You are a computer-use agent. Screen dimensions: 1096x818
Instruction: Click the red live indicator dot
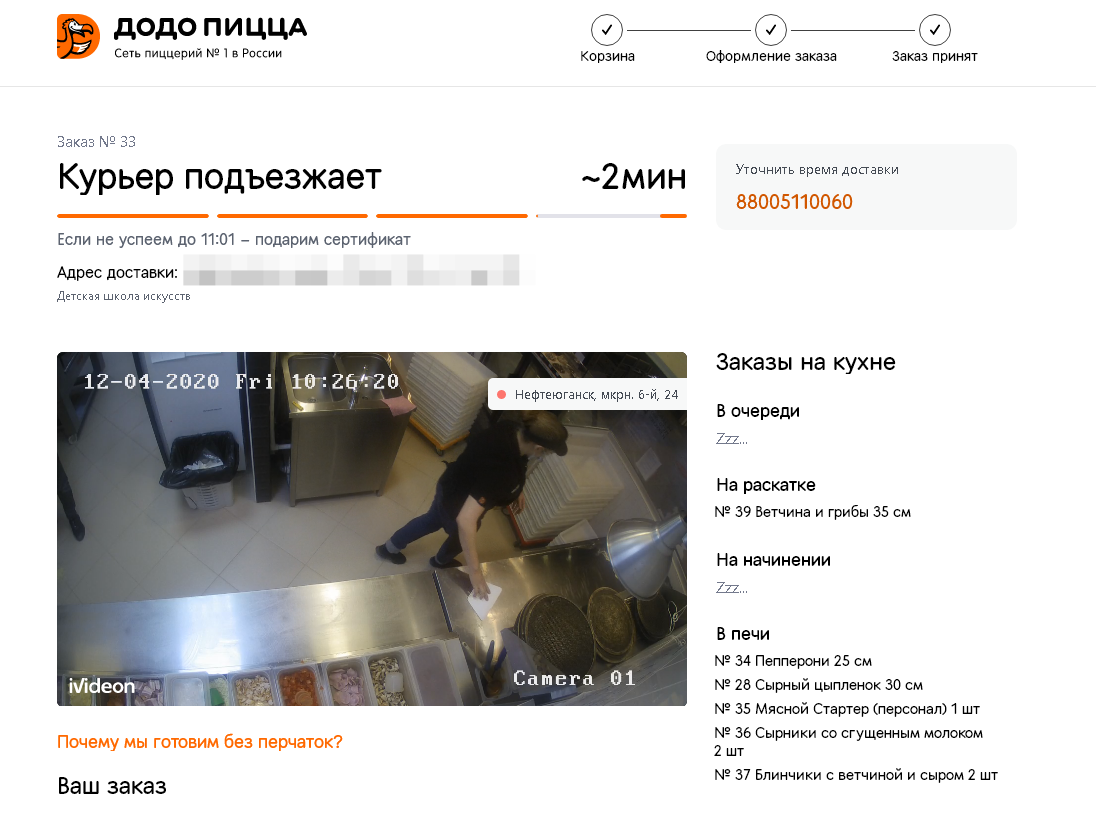pos(501,394)
